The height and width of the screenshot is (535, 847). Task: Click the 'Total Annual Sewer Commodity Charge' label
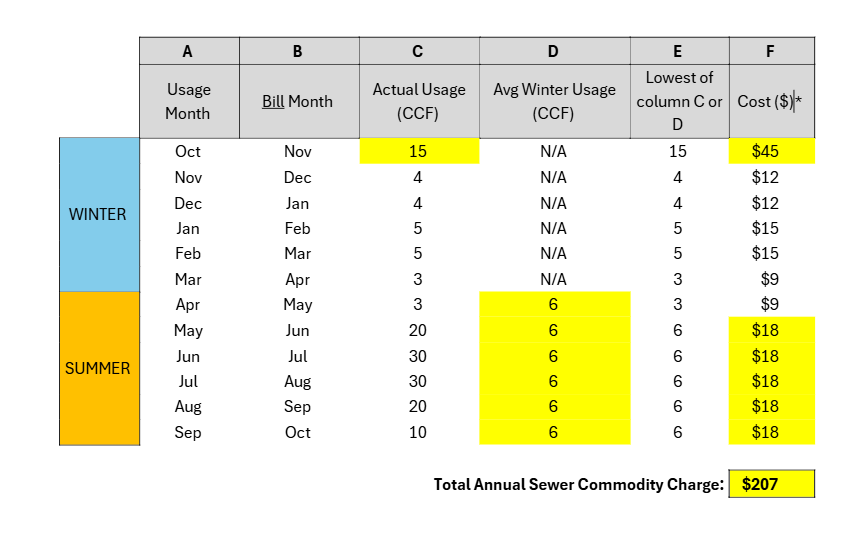(578, 484)
